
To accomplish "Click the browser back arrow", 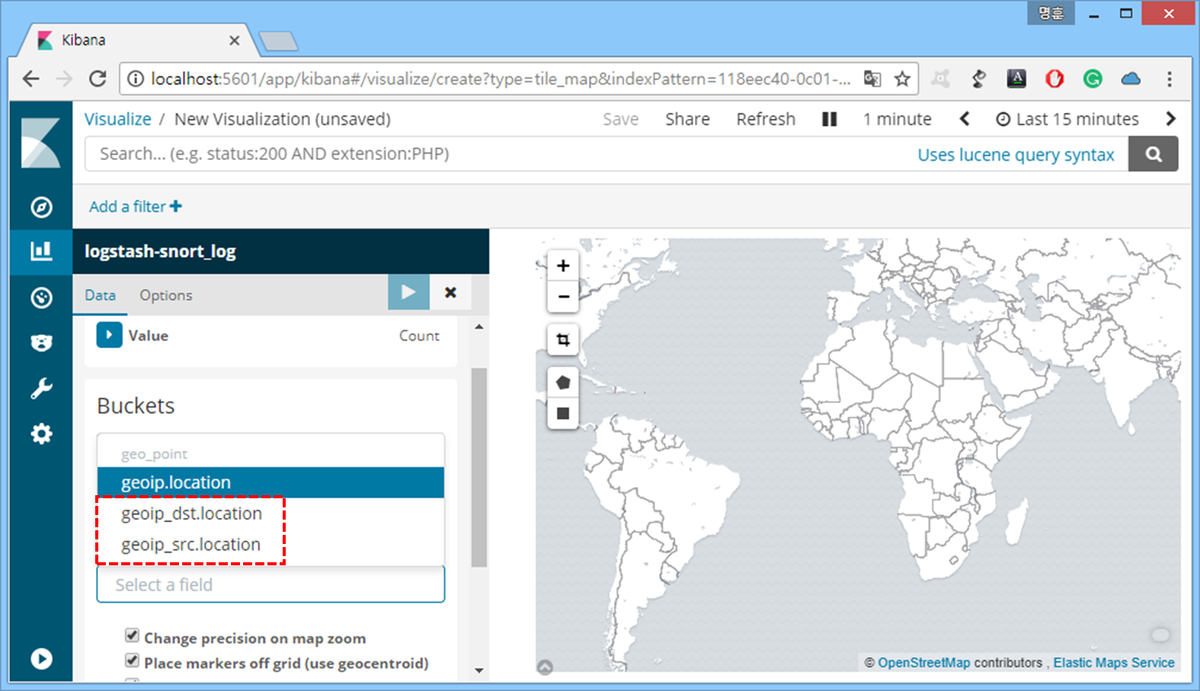I will click(31, 78).
